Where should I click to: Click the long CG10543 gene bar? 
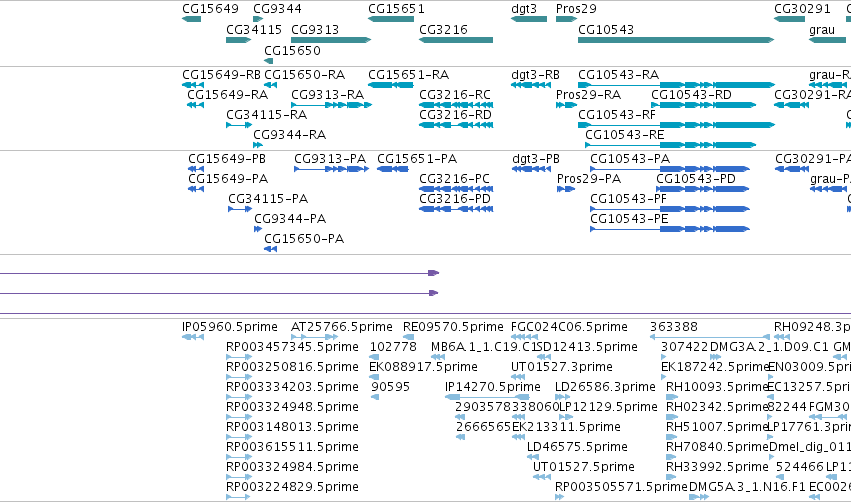pyautogui.click(x=676, y=40)
